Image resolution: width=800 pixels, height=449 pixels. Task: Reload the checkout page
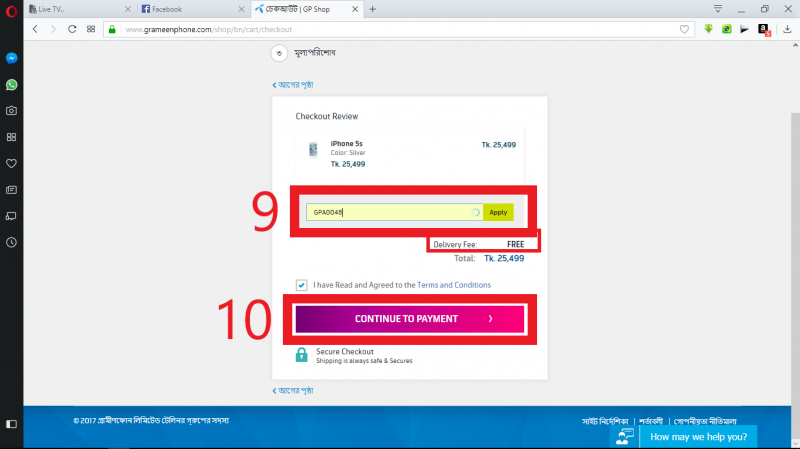tap(72, 29)
